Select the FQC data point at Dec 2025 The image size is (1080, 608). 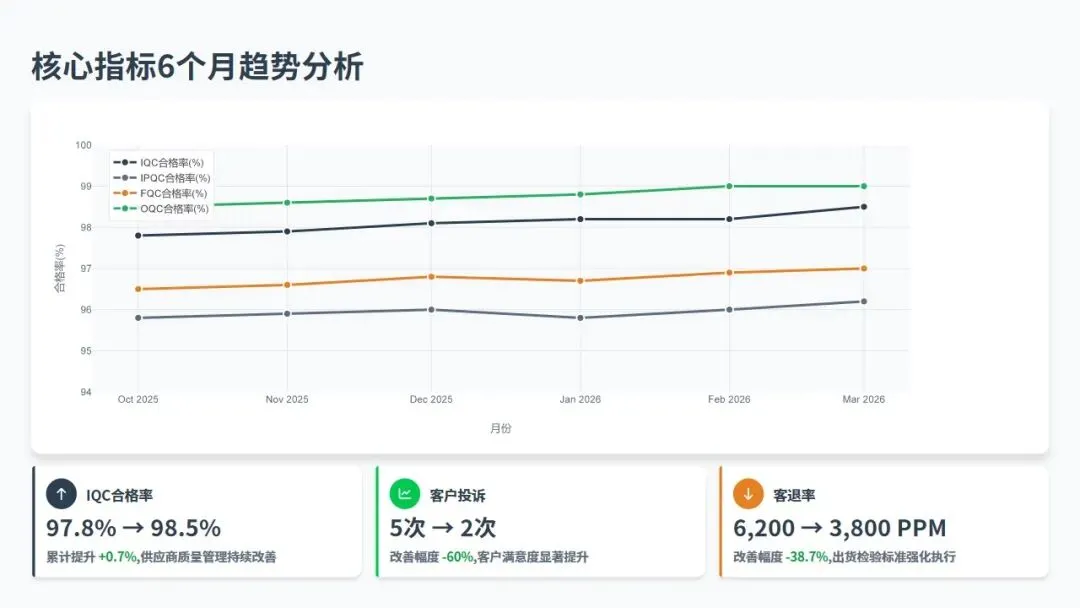click(431, 277)
